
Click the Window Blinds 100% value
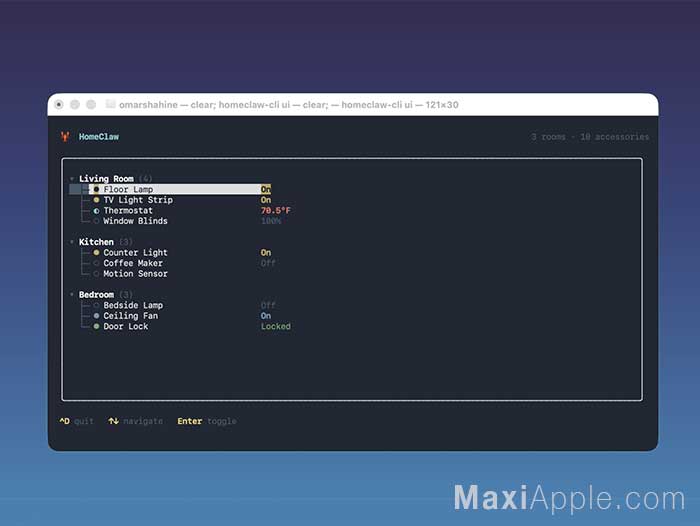[271, 221]
